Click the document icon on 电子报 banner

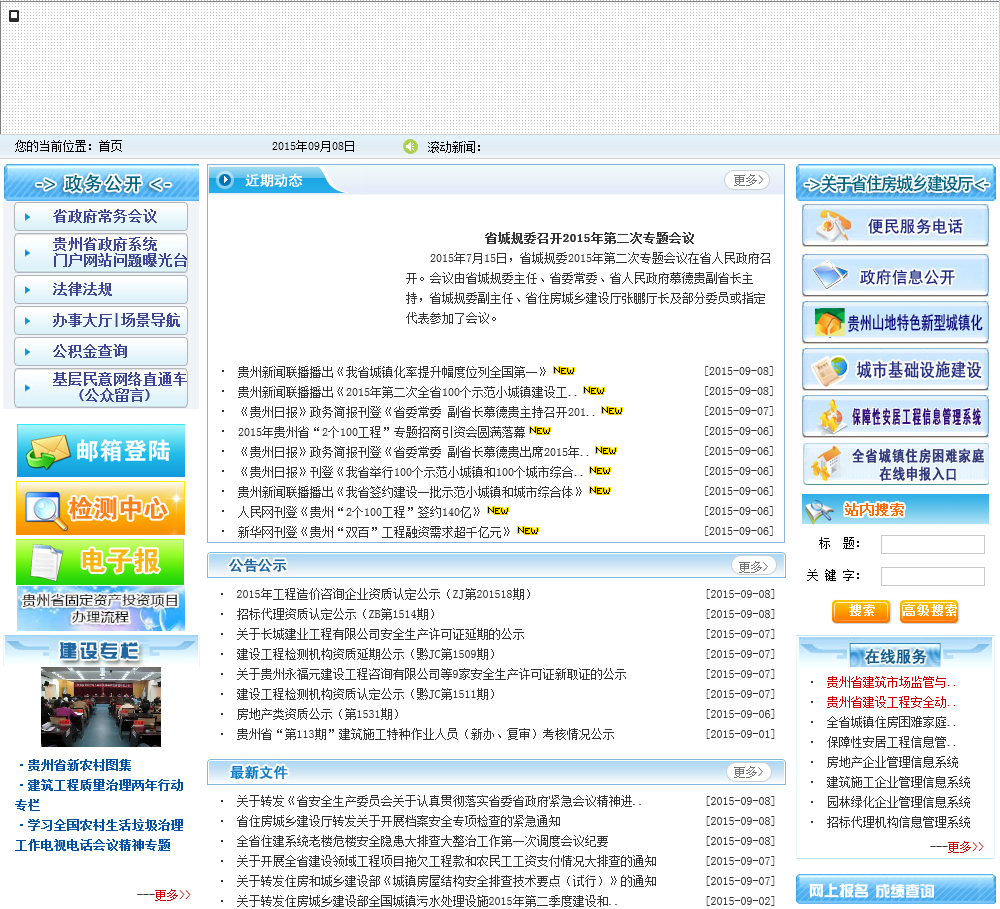(x=46, y=563)
